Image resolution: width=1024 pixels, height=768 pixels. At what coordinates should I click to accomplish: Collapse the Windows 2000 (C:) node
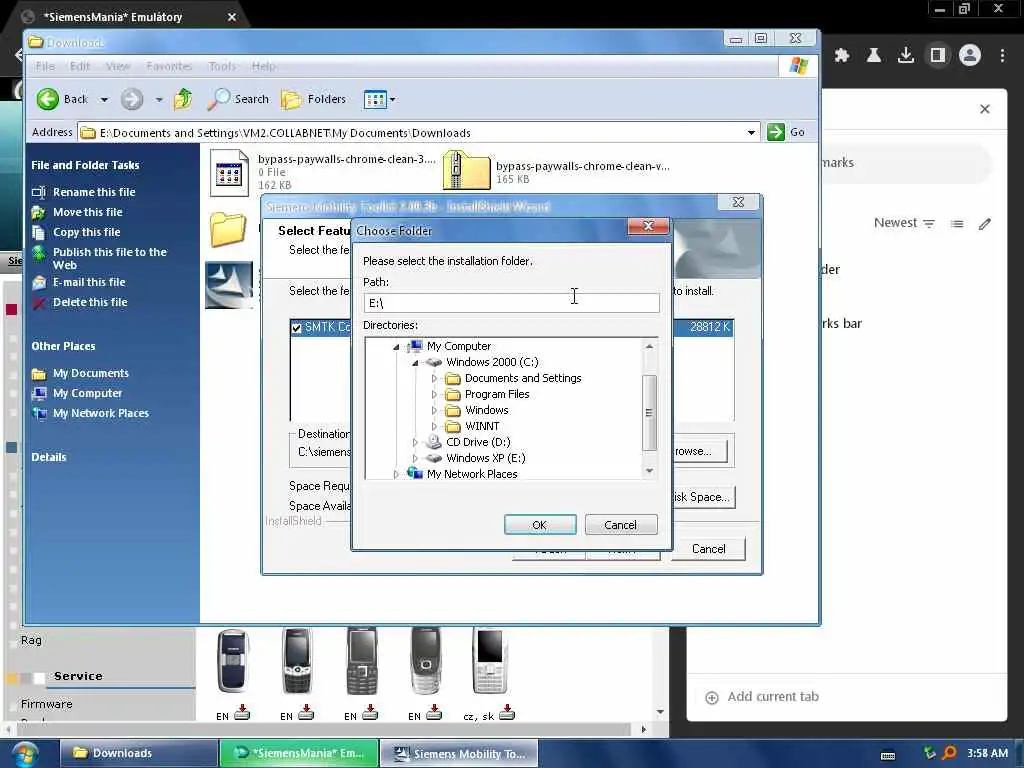[x=415, y=362]
